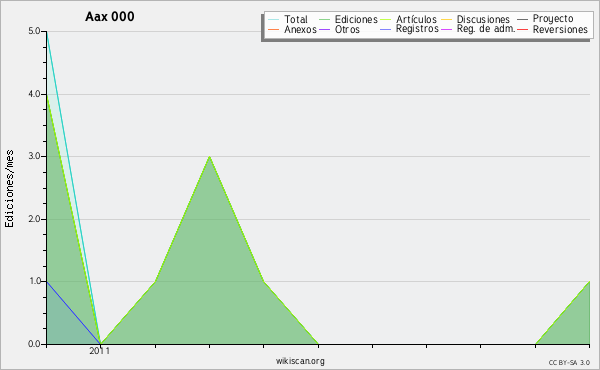Screen dimensions: 600x370
Task: Click the Ediciones/mes y-axis label
Action: [9, 189]
